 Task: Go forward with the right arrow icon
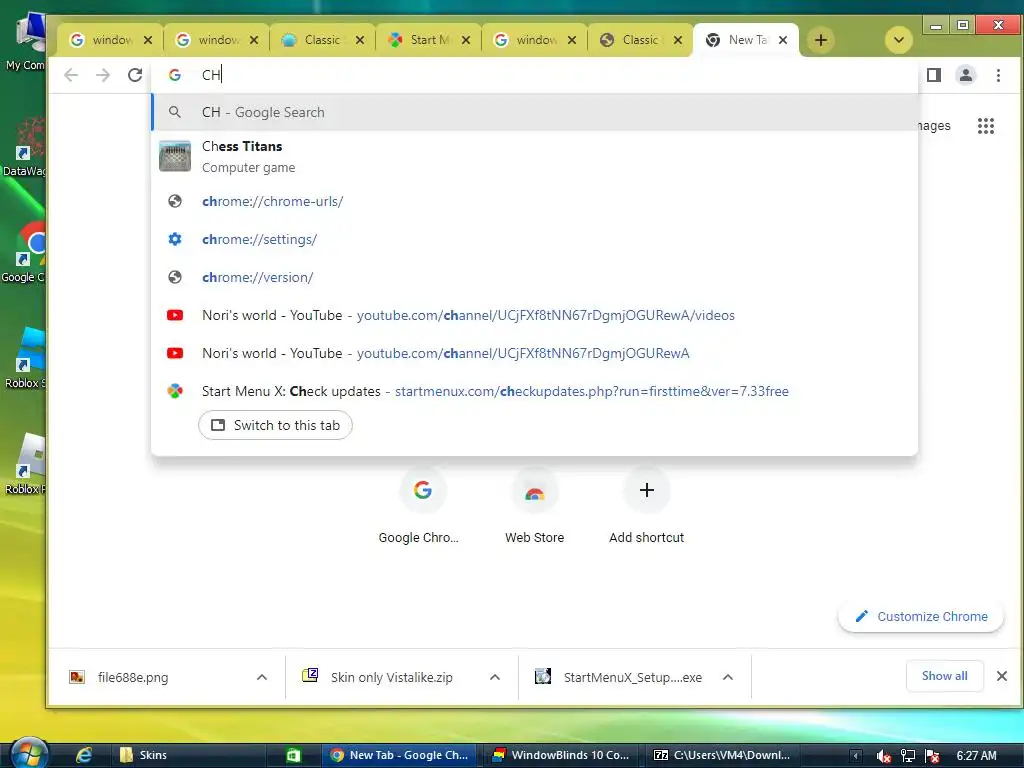(103, 75)
